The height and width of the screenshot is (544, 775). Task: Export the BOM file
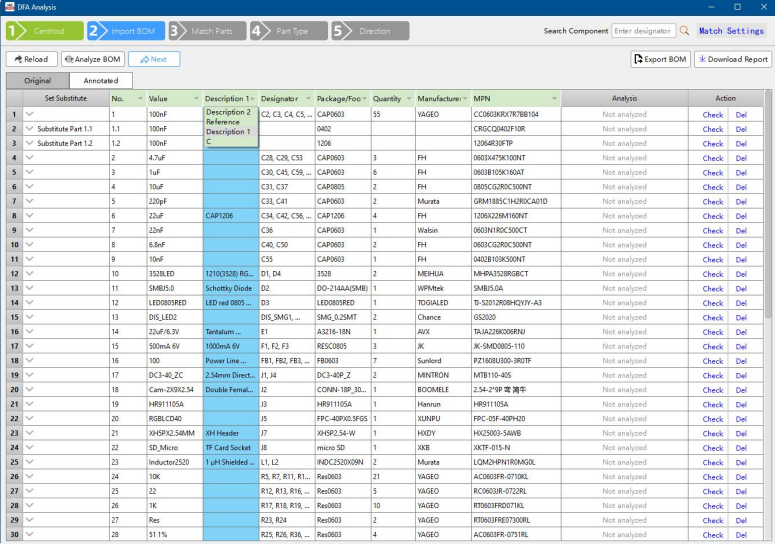click(660, 59)
